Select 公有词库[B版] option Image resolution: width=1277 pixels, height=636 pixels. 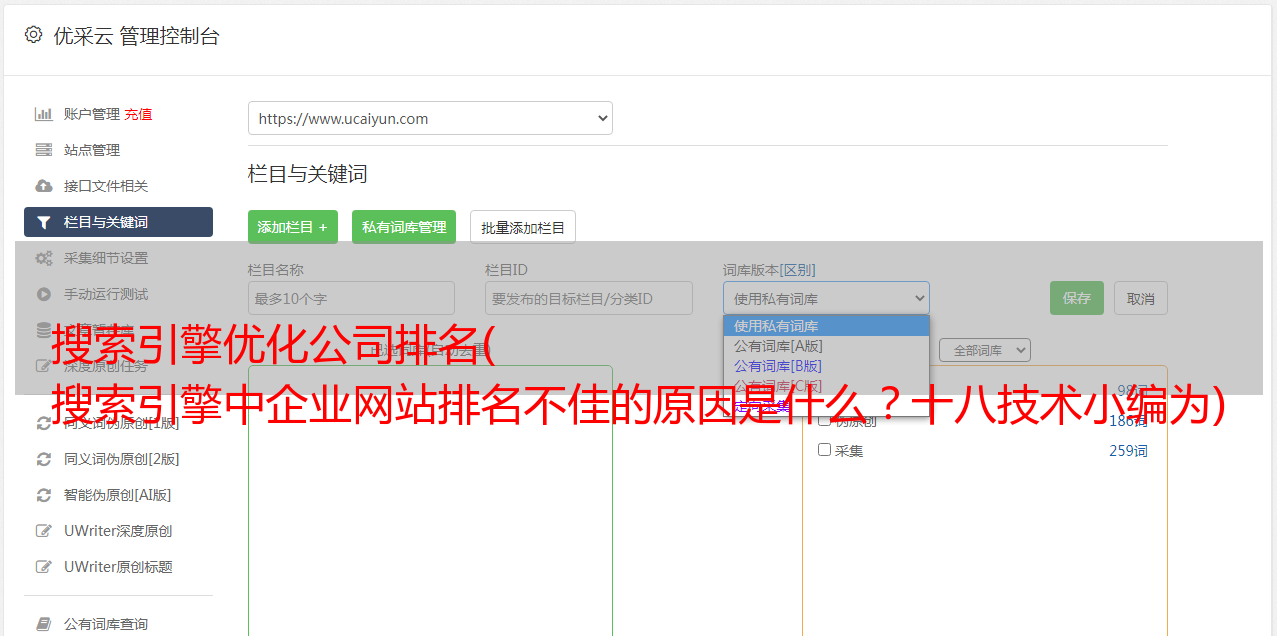tap(826, 366)
